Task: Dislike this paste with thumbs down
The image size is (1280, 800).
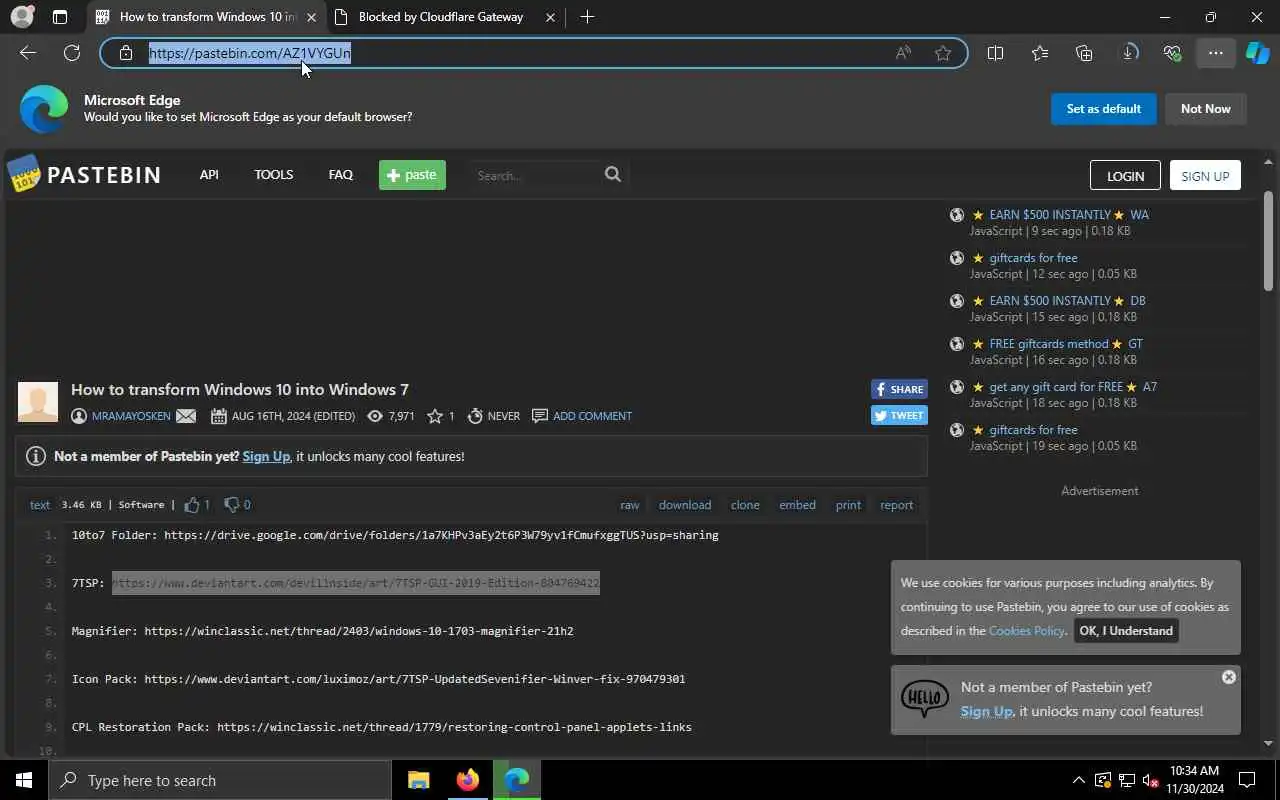Action: (x=232, y=505)
